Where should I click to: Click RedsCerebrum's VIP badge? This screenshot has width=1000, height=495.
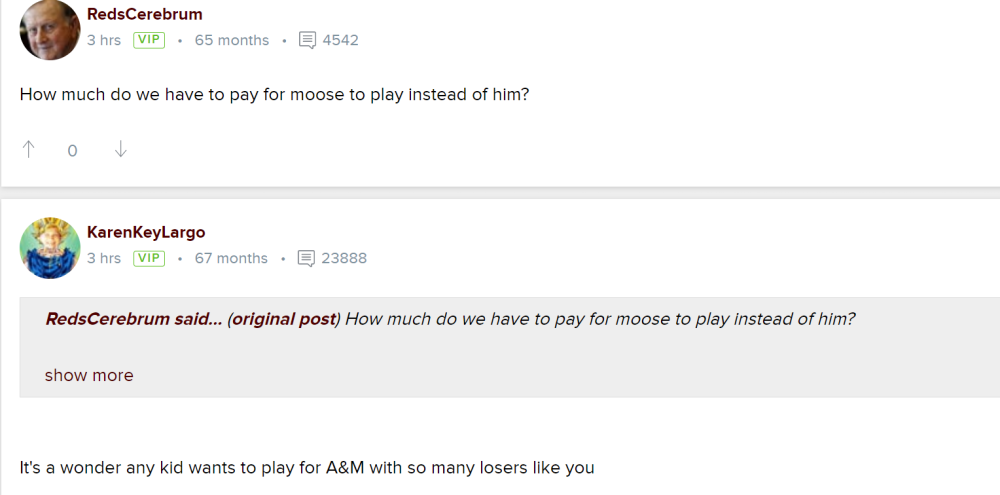pos(149,40)
